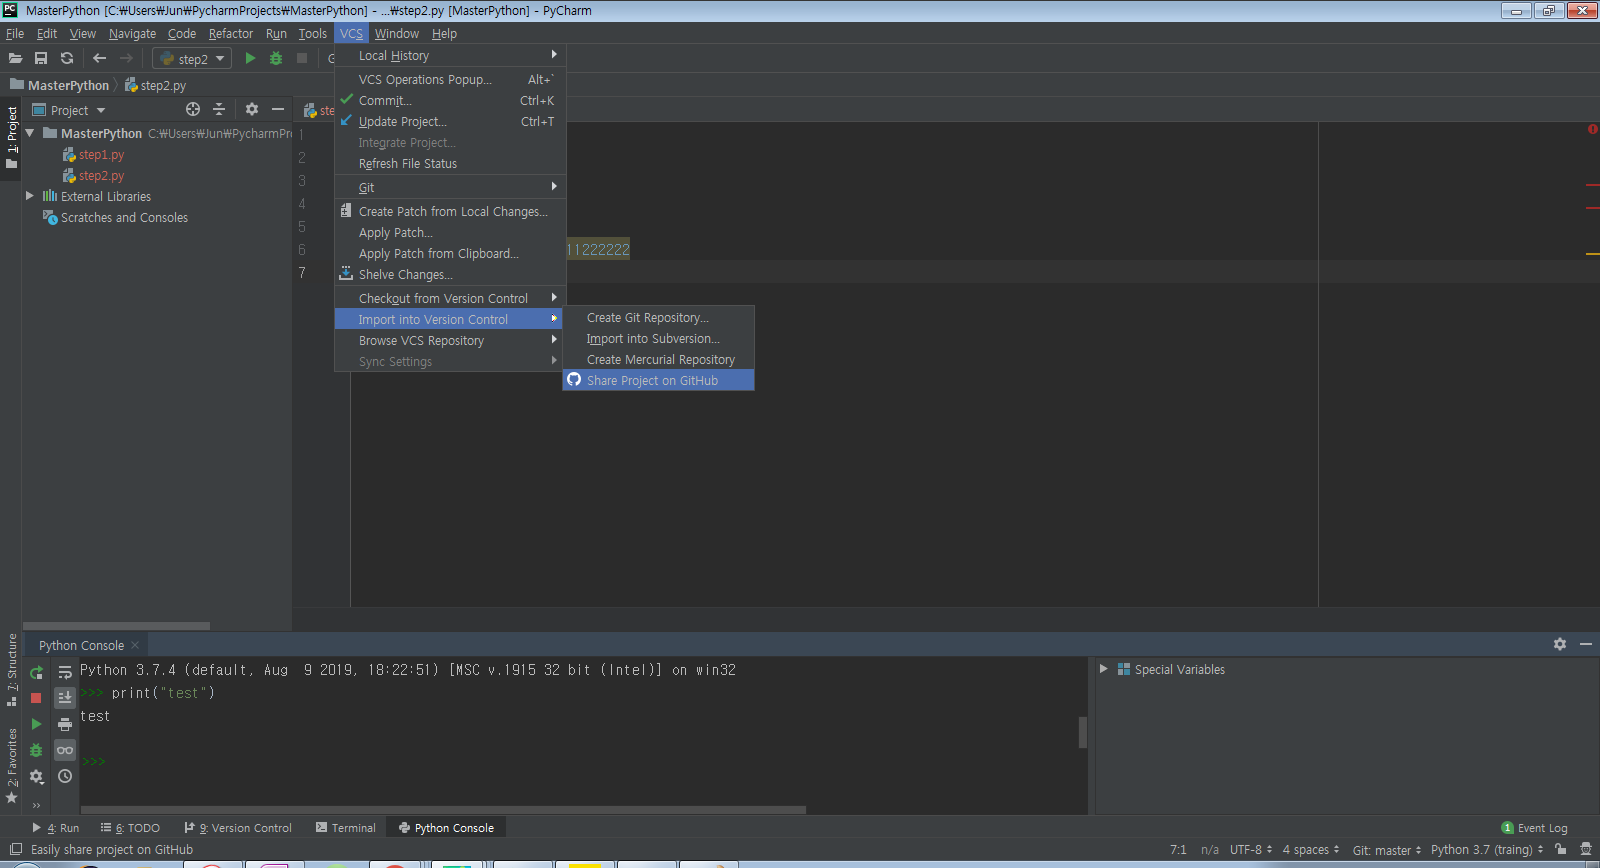The image size is (1600, 868).
Task: Open the 4: Run tool window
Action: tap(56, 828)
